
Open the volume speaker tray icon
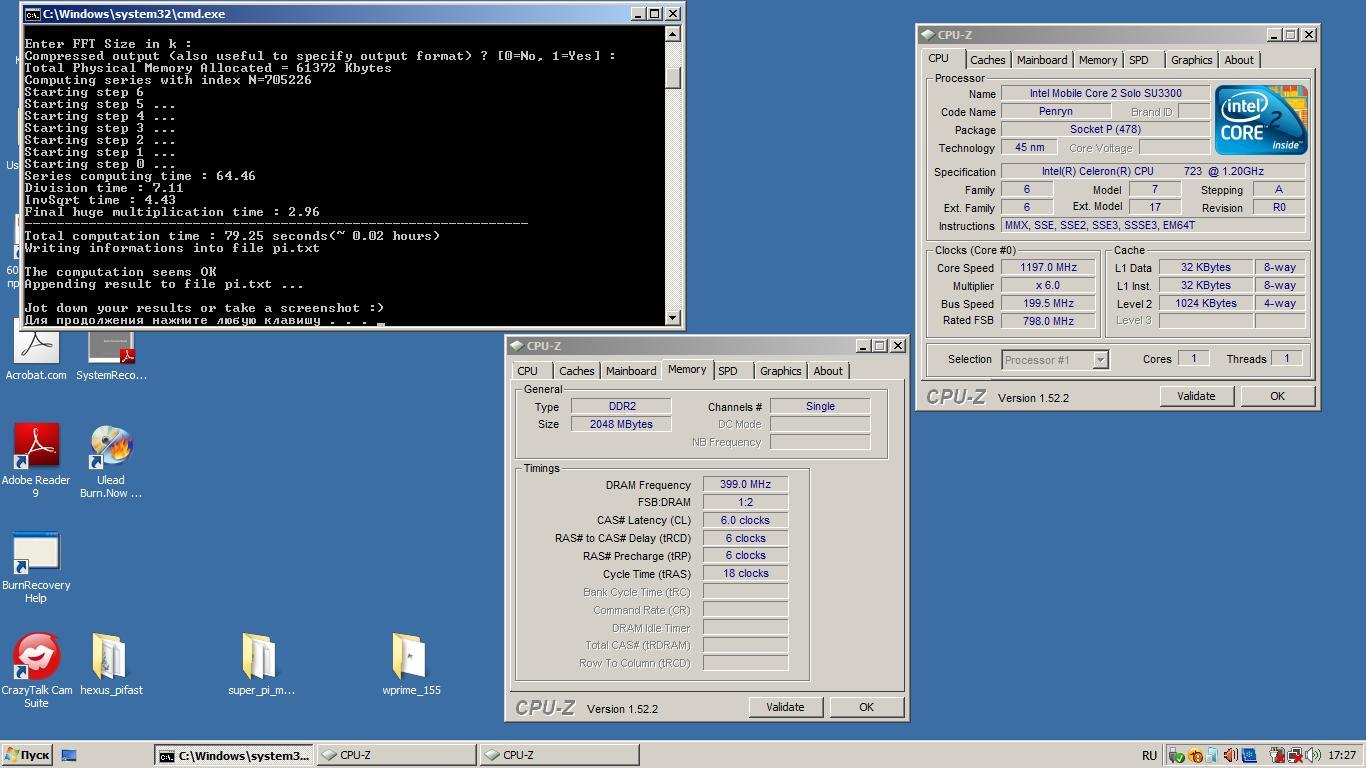[x=1313, y=756]
